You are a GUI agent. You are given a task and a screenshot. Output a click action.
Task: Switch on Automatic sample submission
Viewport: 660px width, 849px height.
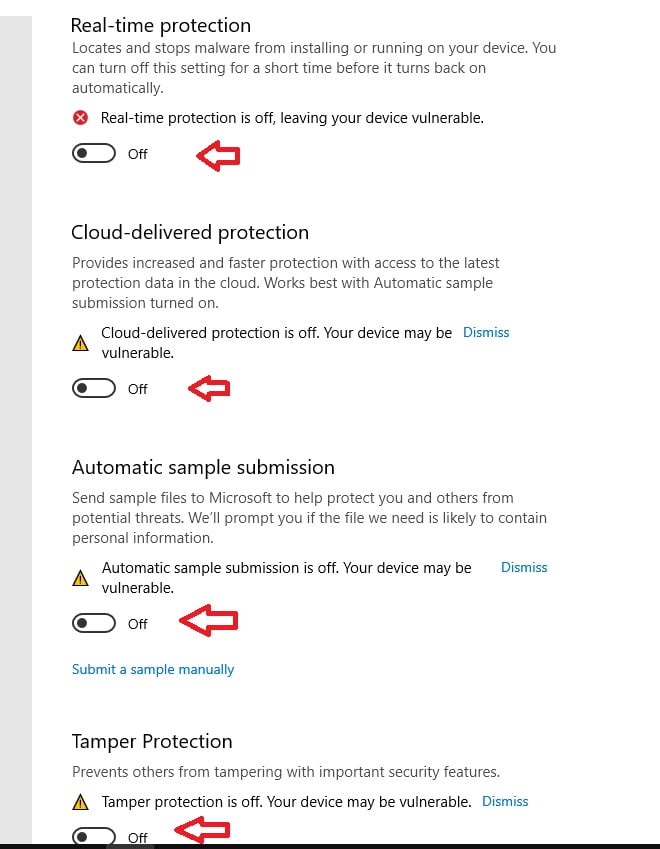94,624
